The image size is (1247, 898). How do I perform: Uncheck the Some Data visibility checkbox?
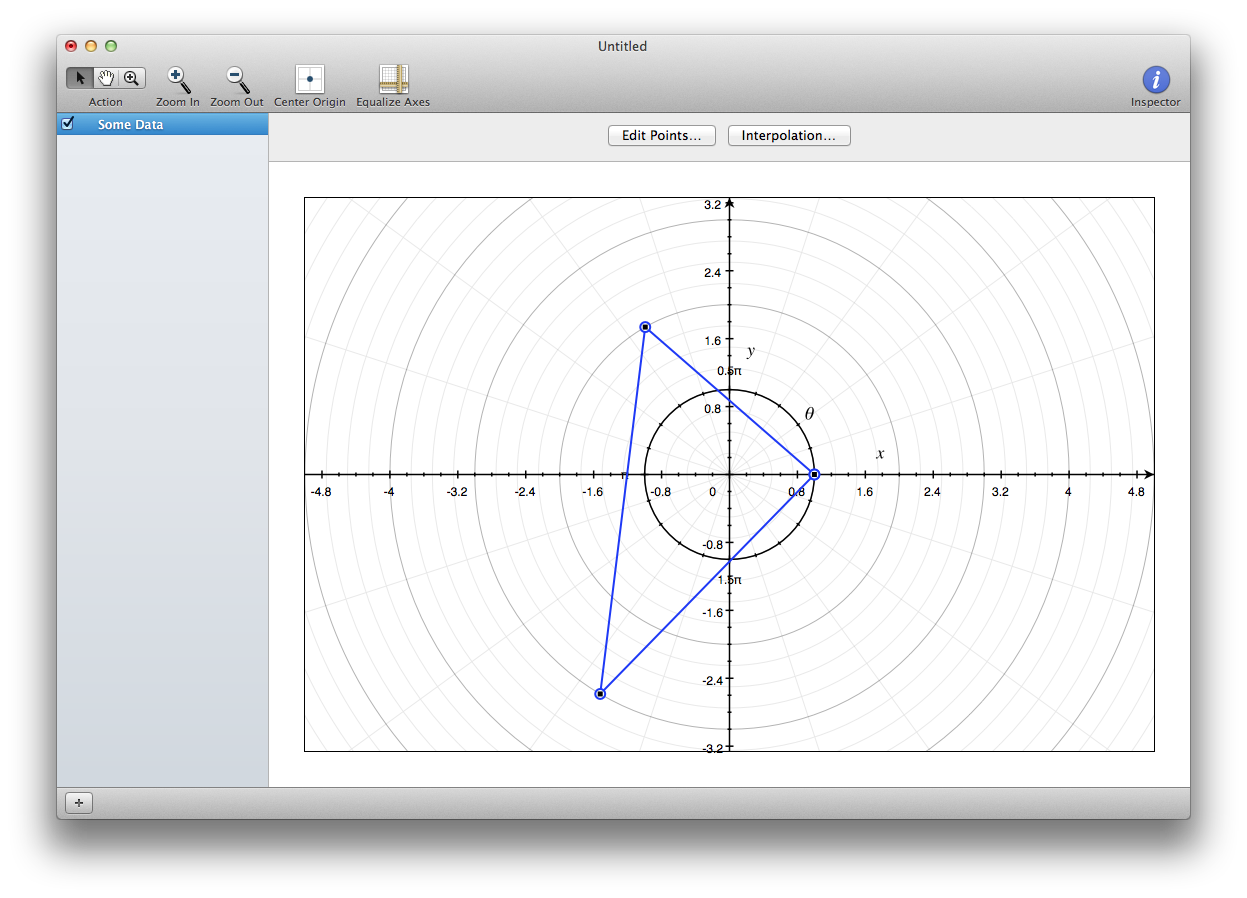(68, 124)
